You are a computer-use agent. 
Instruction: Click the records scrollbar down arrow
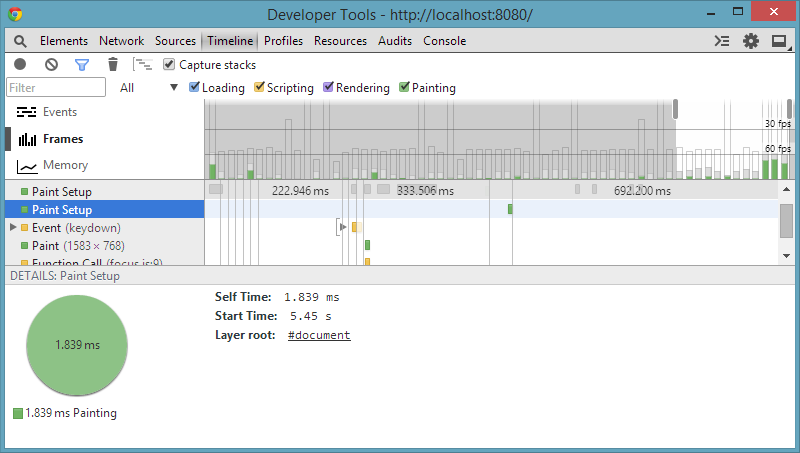tap(786, 256)
